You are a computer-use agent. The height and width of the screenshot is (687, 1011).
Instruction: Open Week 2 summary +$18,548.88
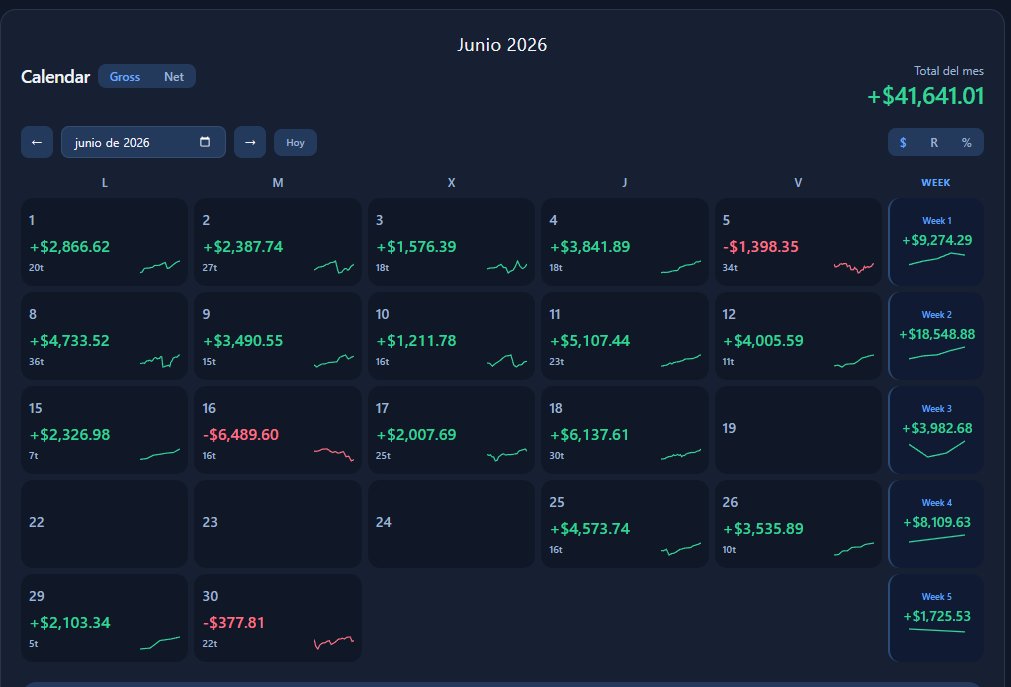pyautogui.click(x=936, y=336)
